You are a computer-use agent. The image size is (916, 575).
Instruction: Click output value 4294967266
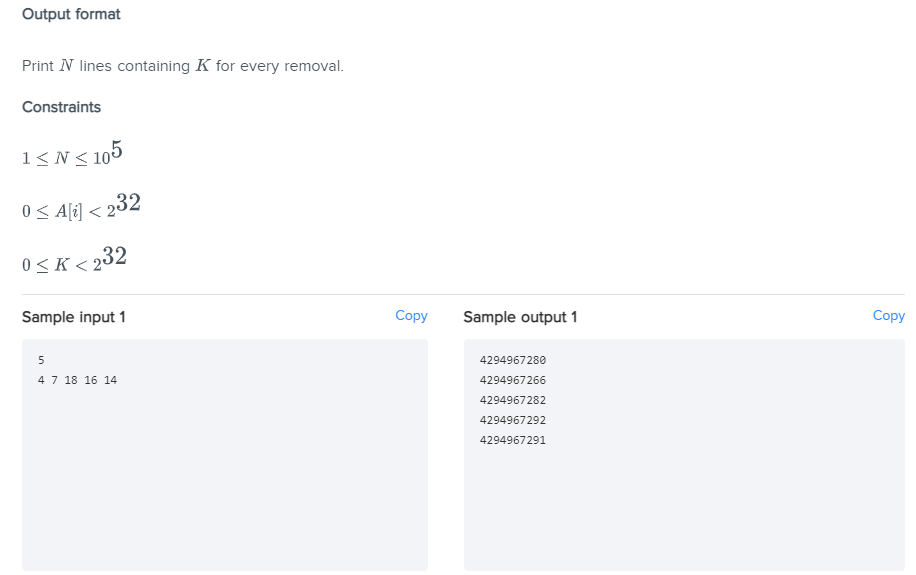[512, 380]
